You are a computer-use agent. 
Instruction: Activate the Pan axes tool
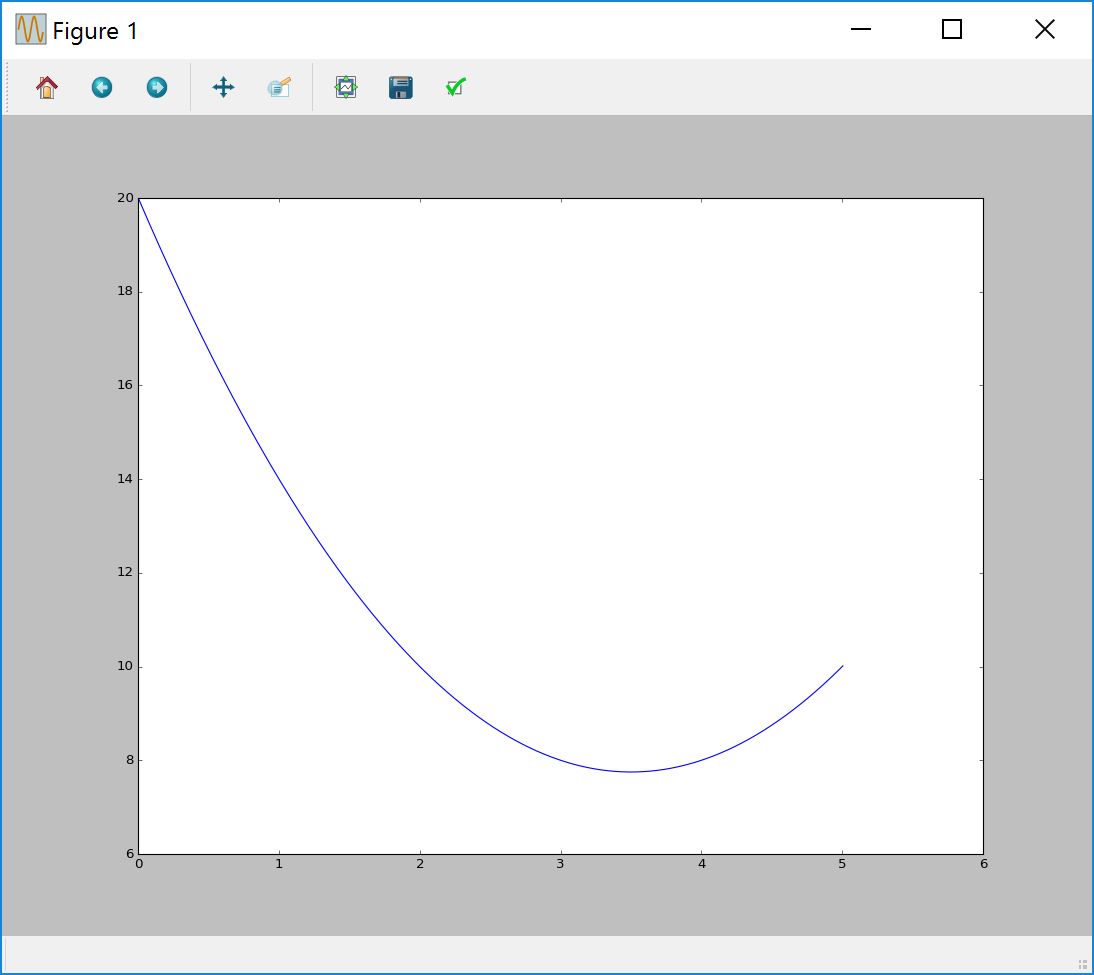[223, 87]
